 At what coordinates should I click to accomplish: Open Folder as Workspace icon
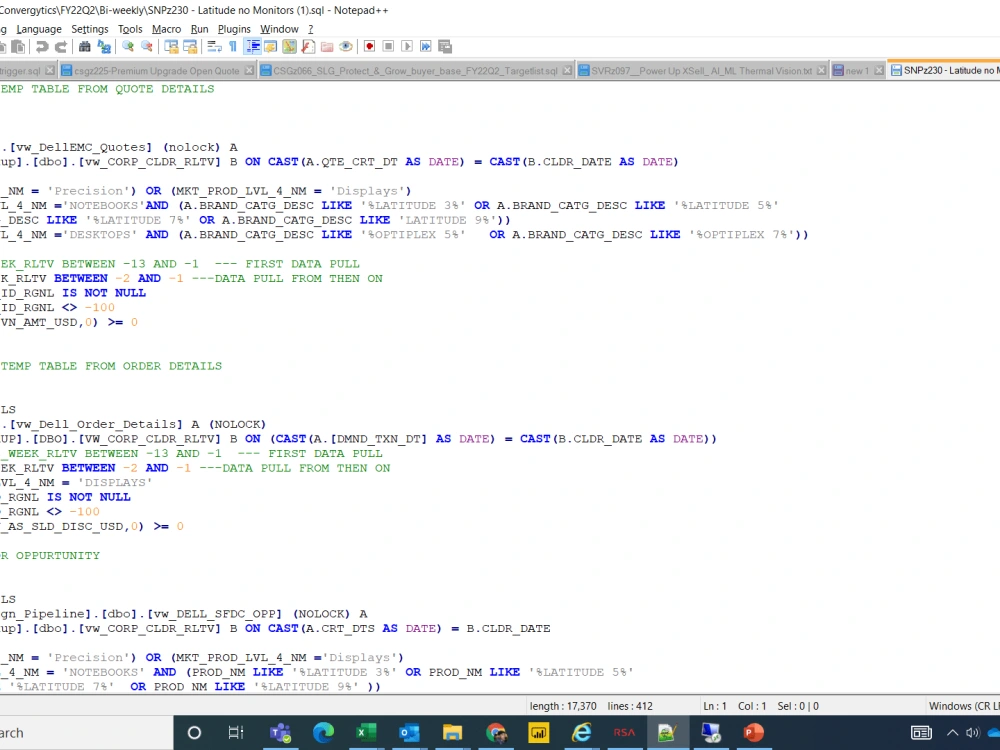327,47
